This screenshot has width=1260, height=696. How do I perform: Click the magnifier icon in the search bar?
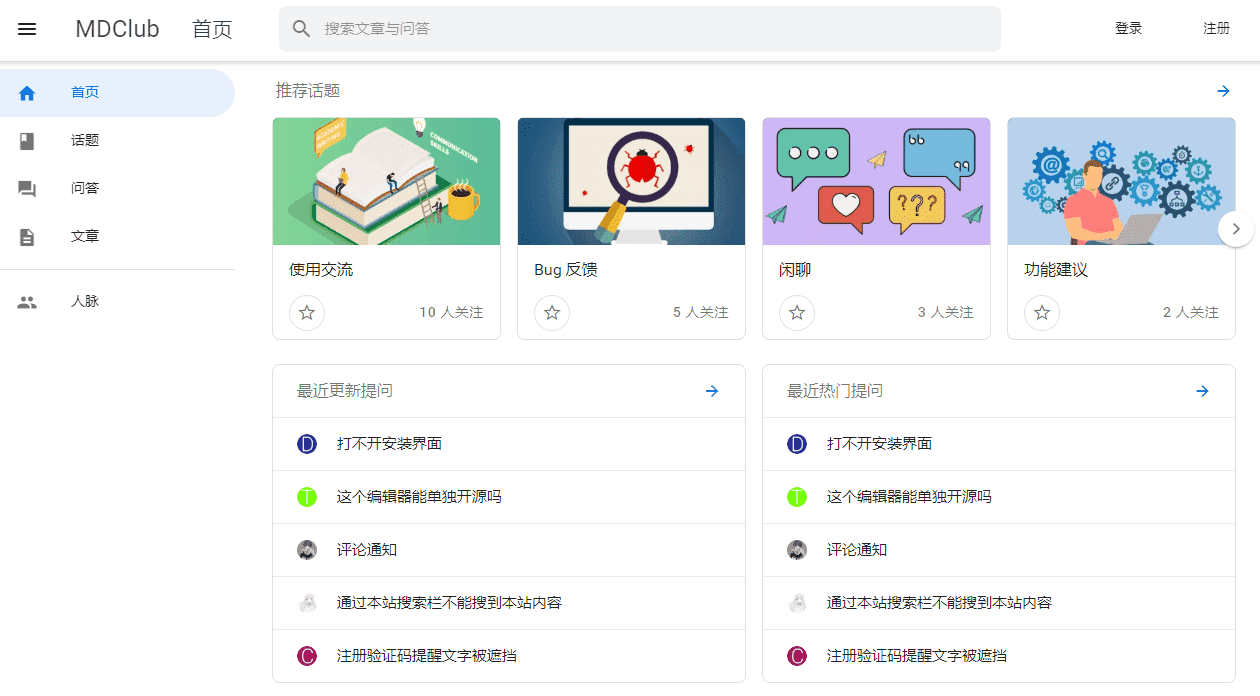[301, 29]
